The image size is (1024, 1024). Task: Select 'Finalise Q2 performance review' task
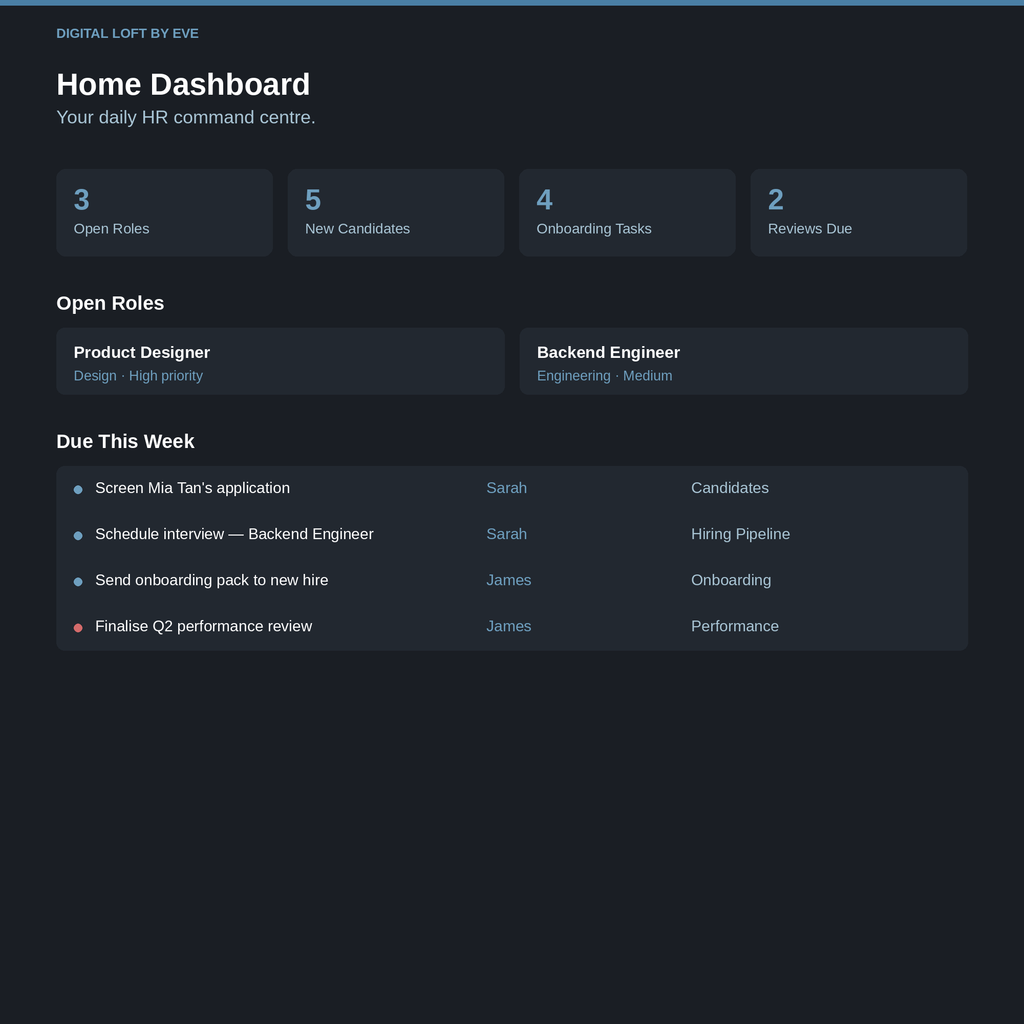click(204, 626)
